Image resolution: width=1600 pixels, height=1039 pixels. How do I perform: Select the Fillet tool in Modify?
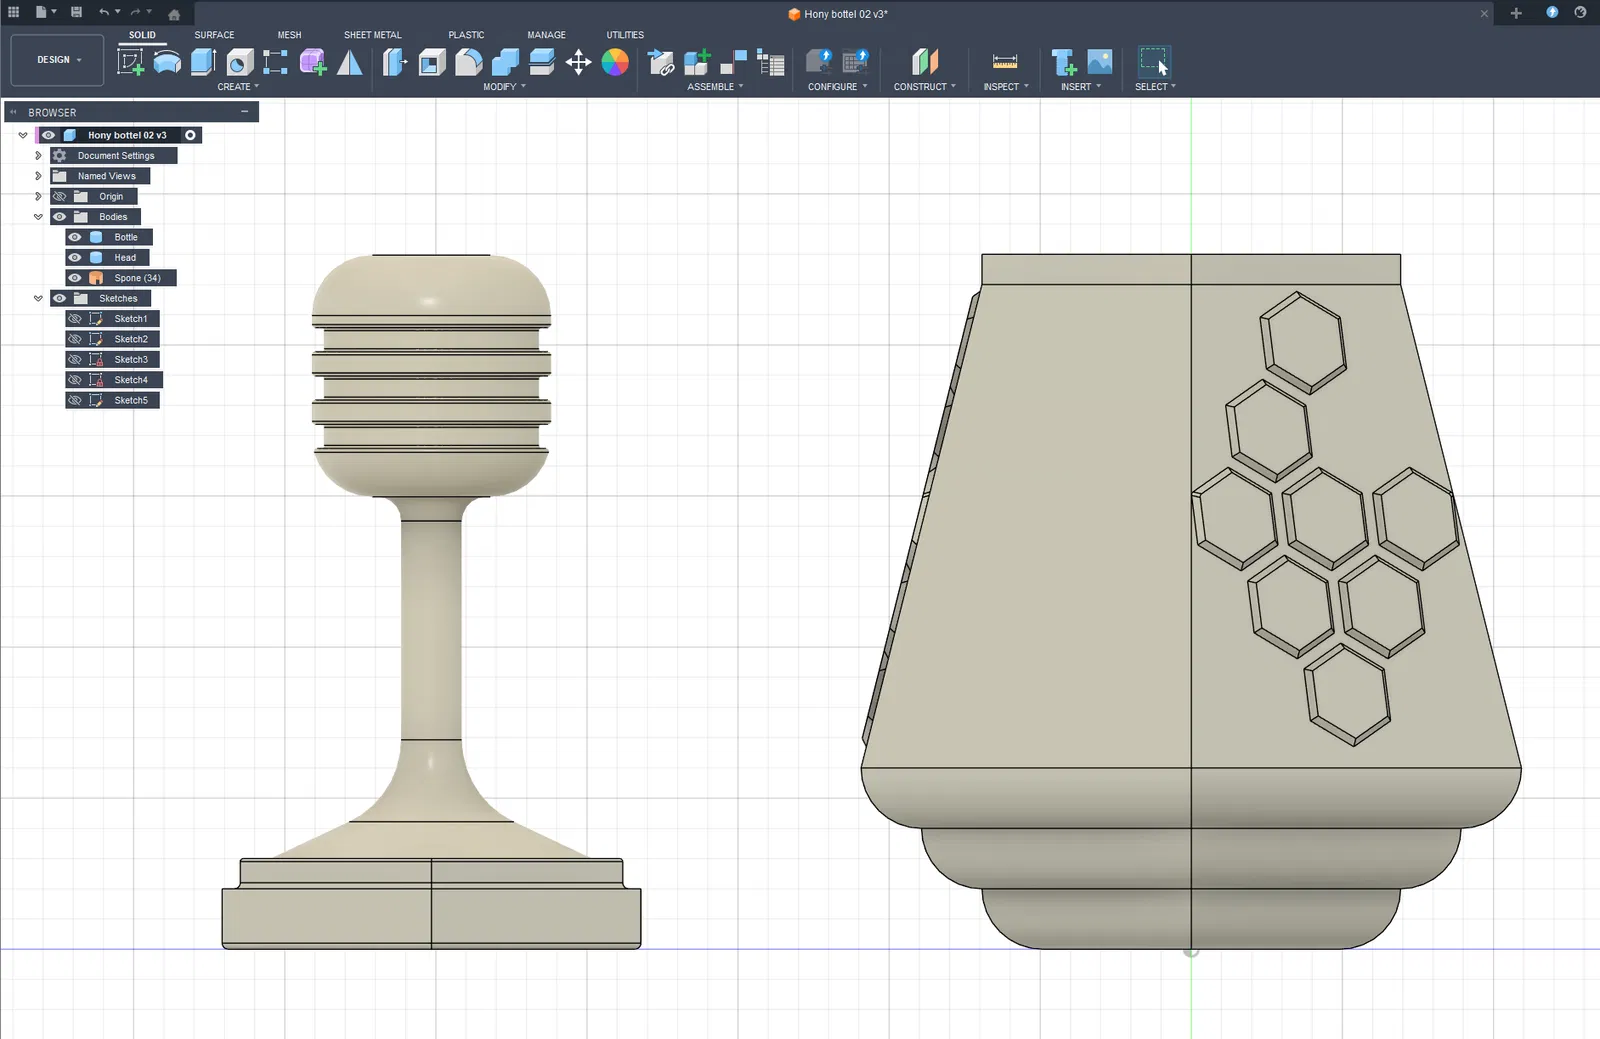coord(468,62)
